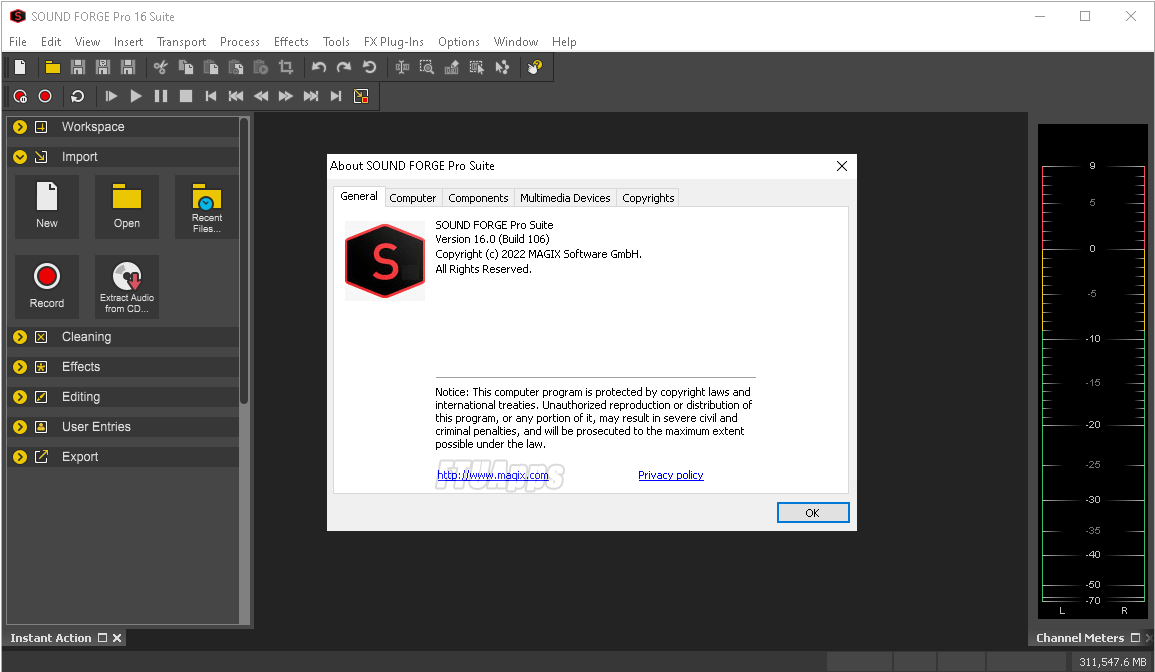The image size is (1155, 672).
Task: Click the Fast Forward button
Action: [286, 96]
